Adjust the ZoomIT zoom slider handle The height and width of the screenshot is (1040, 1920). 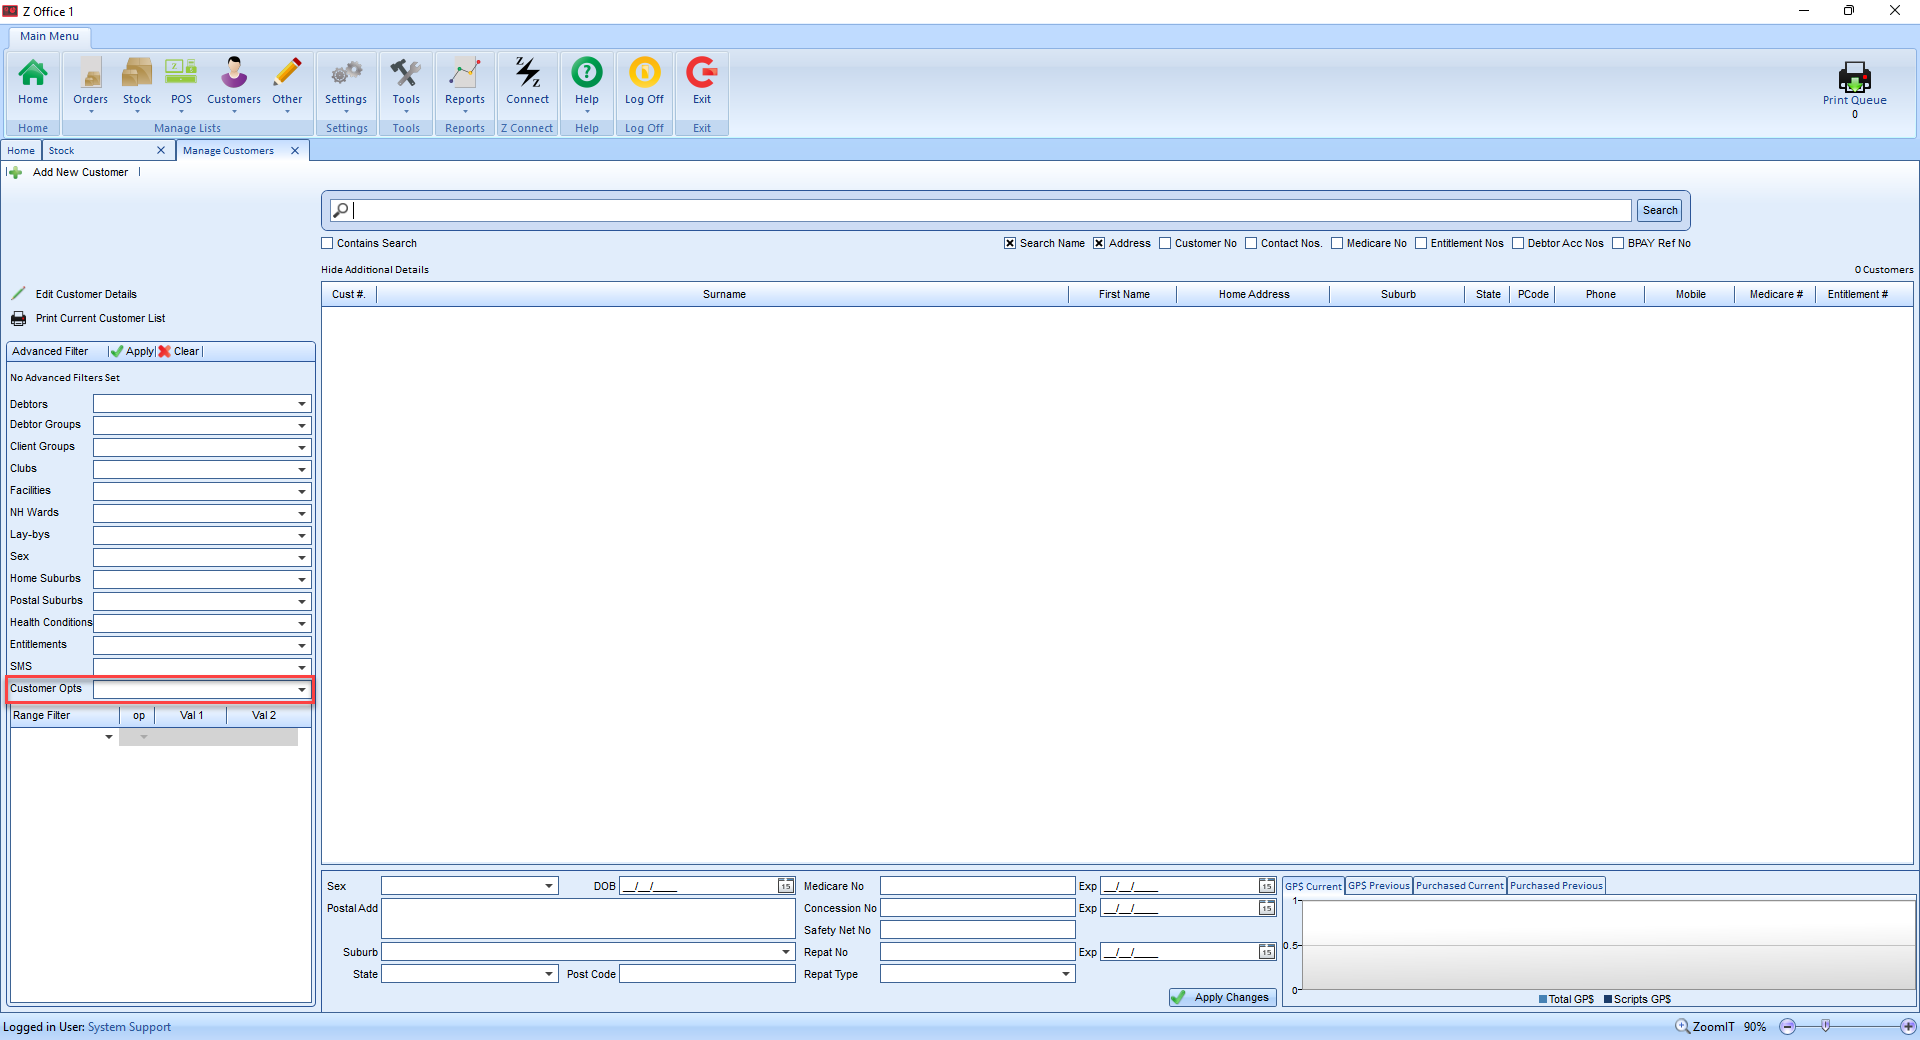pyautogui.click(x=1826, y=1026)
